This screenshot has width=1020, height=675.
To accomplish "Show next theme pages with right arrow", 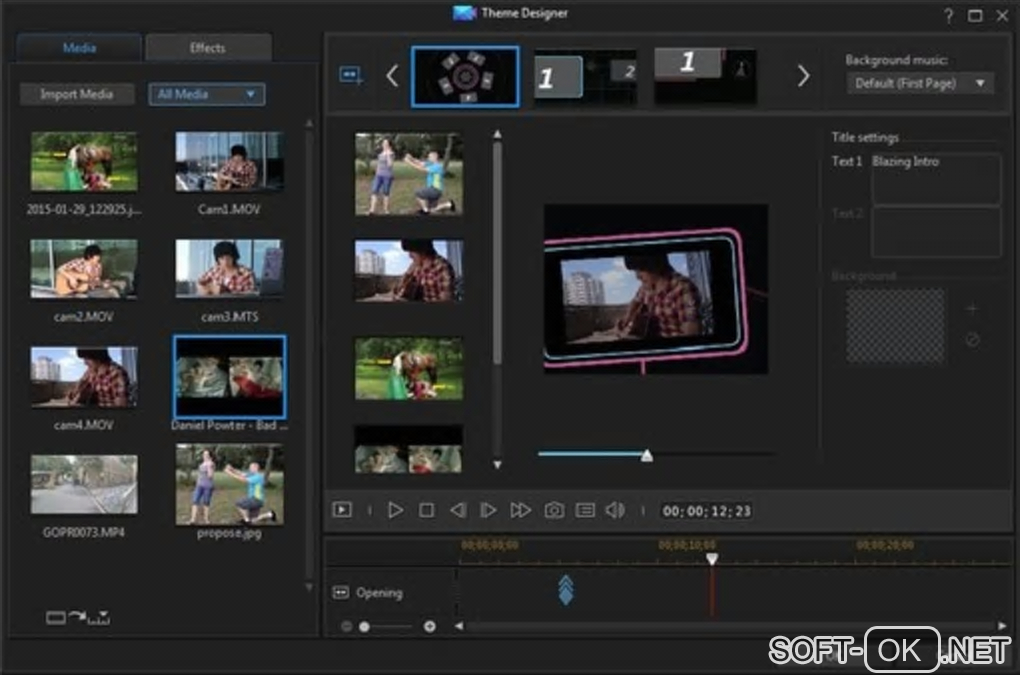I will coord(803,76).
